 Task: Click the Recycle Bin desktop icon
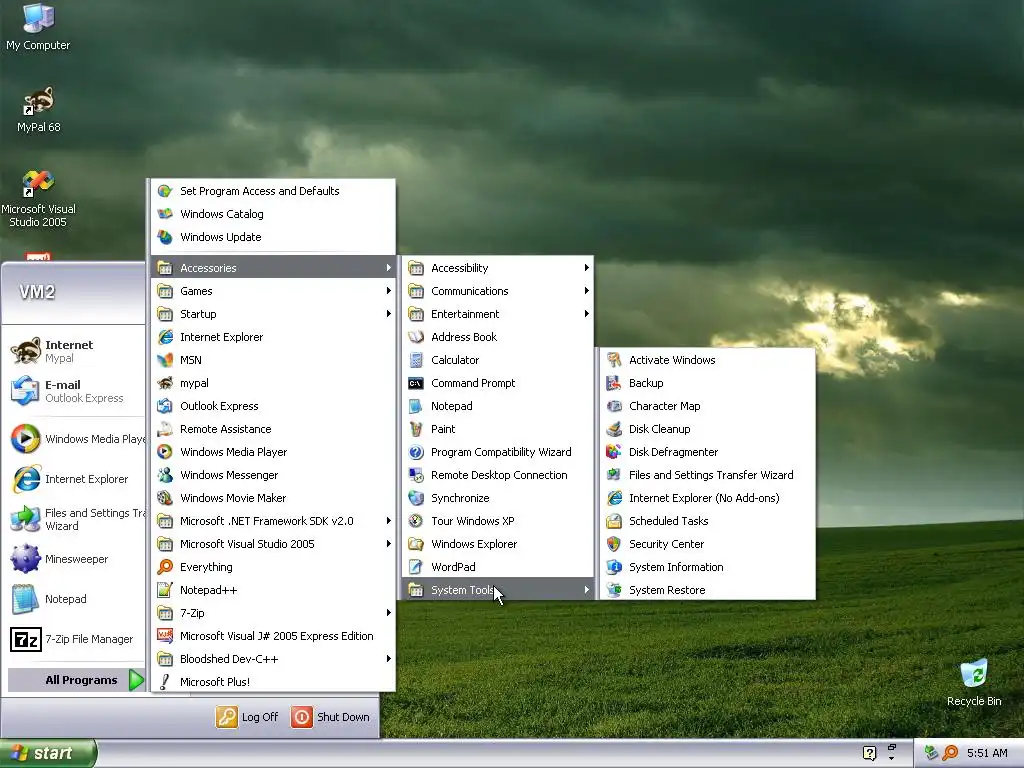pos(974,674)
